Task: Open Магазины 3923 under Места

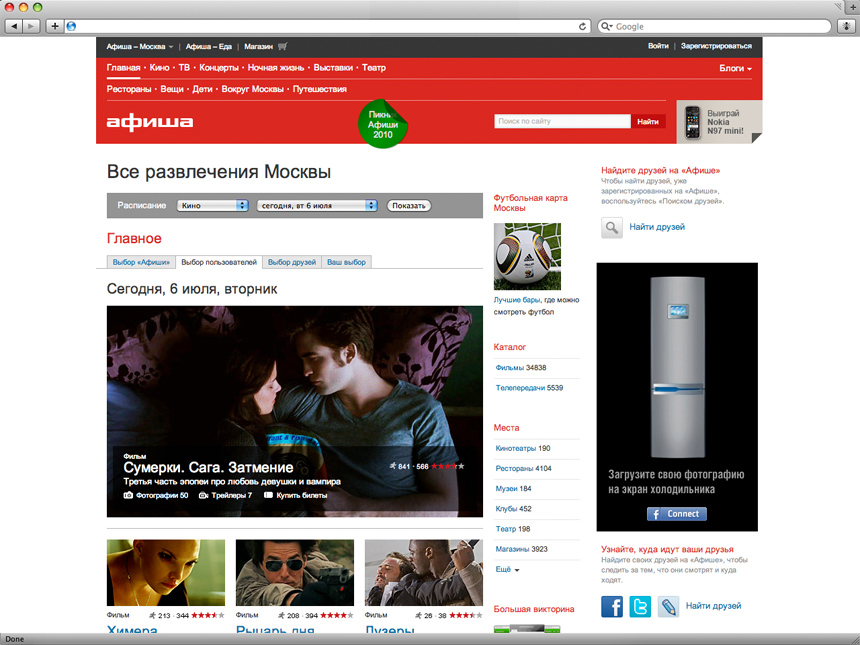Action: pos(521,549)
